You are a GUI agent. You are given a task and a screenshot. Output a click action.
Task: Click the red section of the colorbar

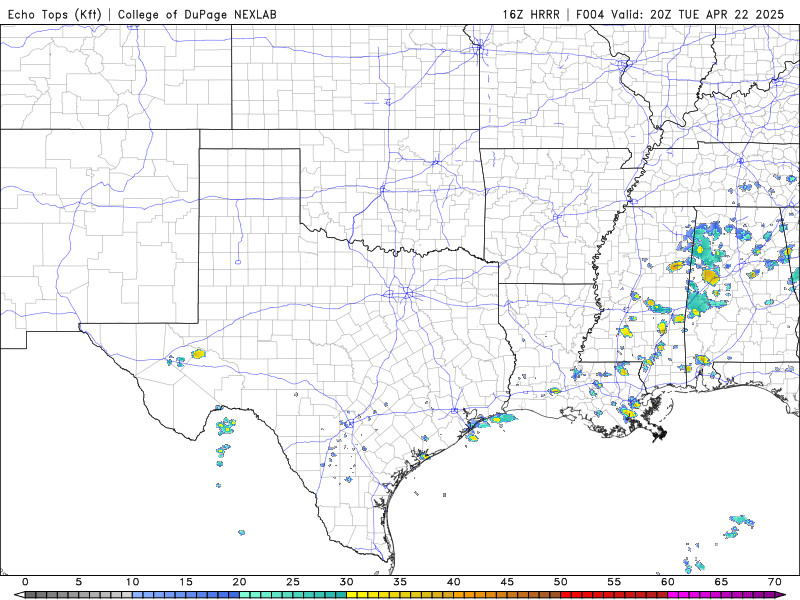614,595
